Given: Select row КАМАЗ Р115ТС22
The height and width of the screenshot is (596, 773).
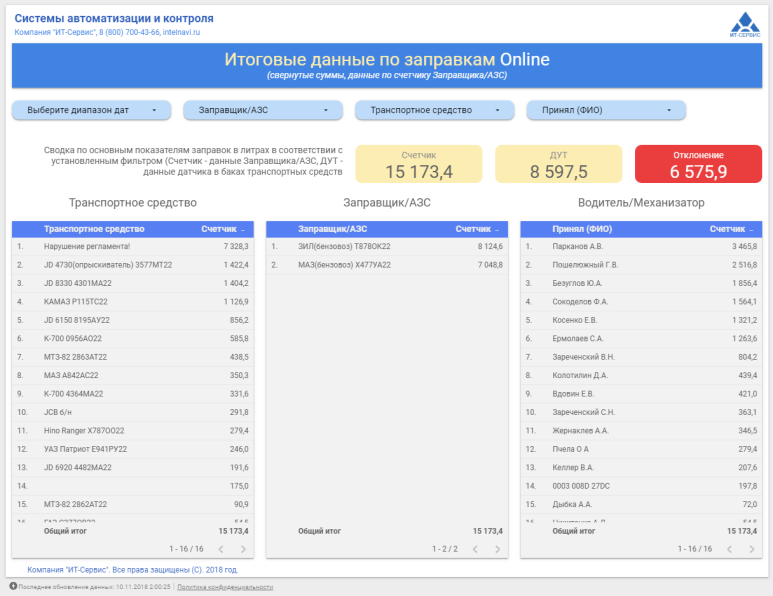Looking at the screenshot, I should tap(133, 302).
